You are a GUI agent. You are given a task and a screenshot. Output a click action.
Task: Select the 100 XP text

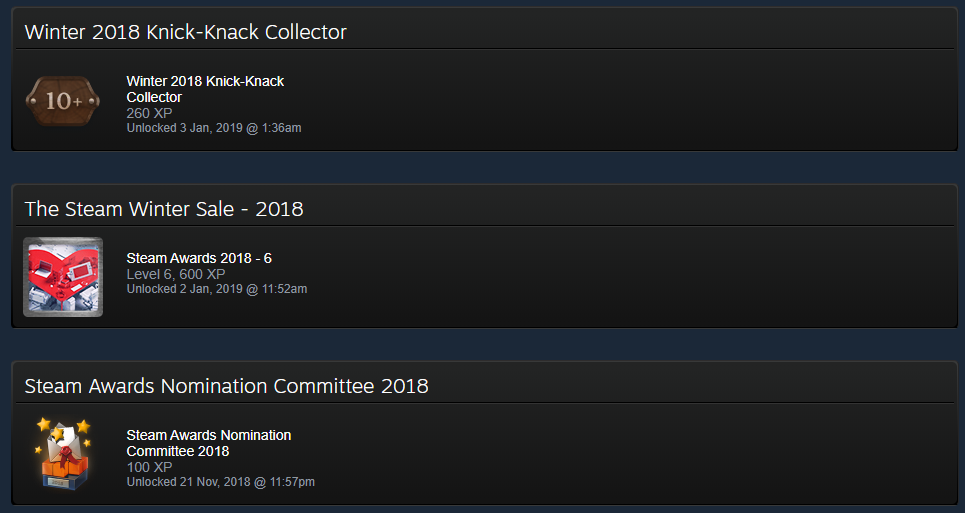[149, 467]
